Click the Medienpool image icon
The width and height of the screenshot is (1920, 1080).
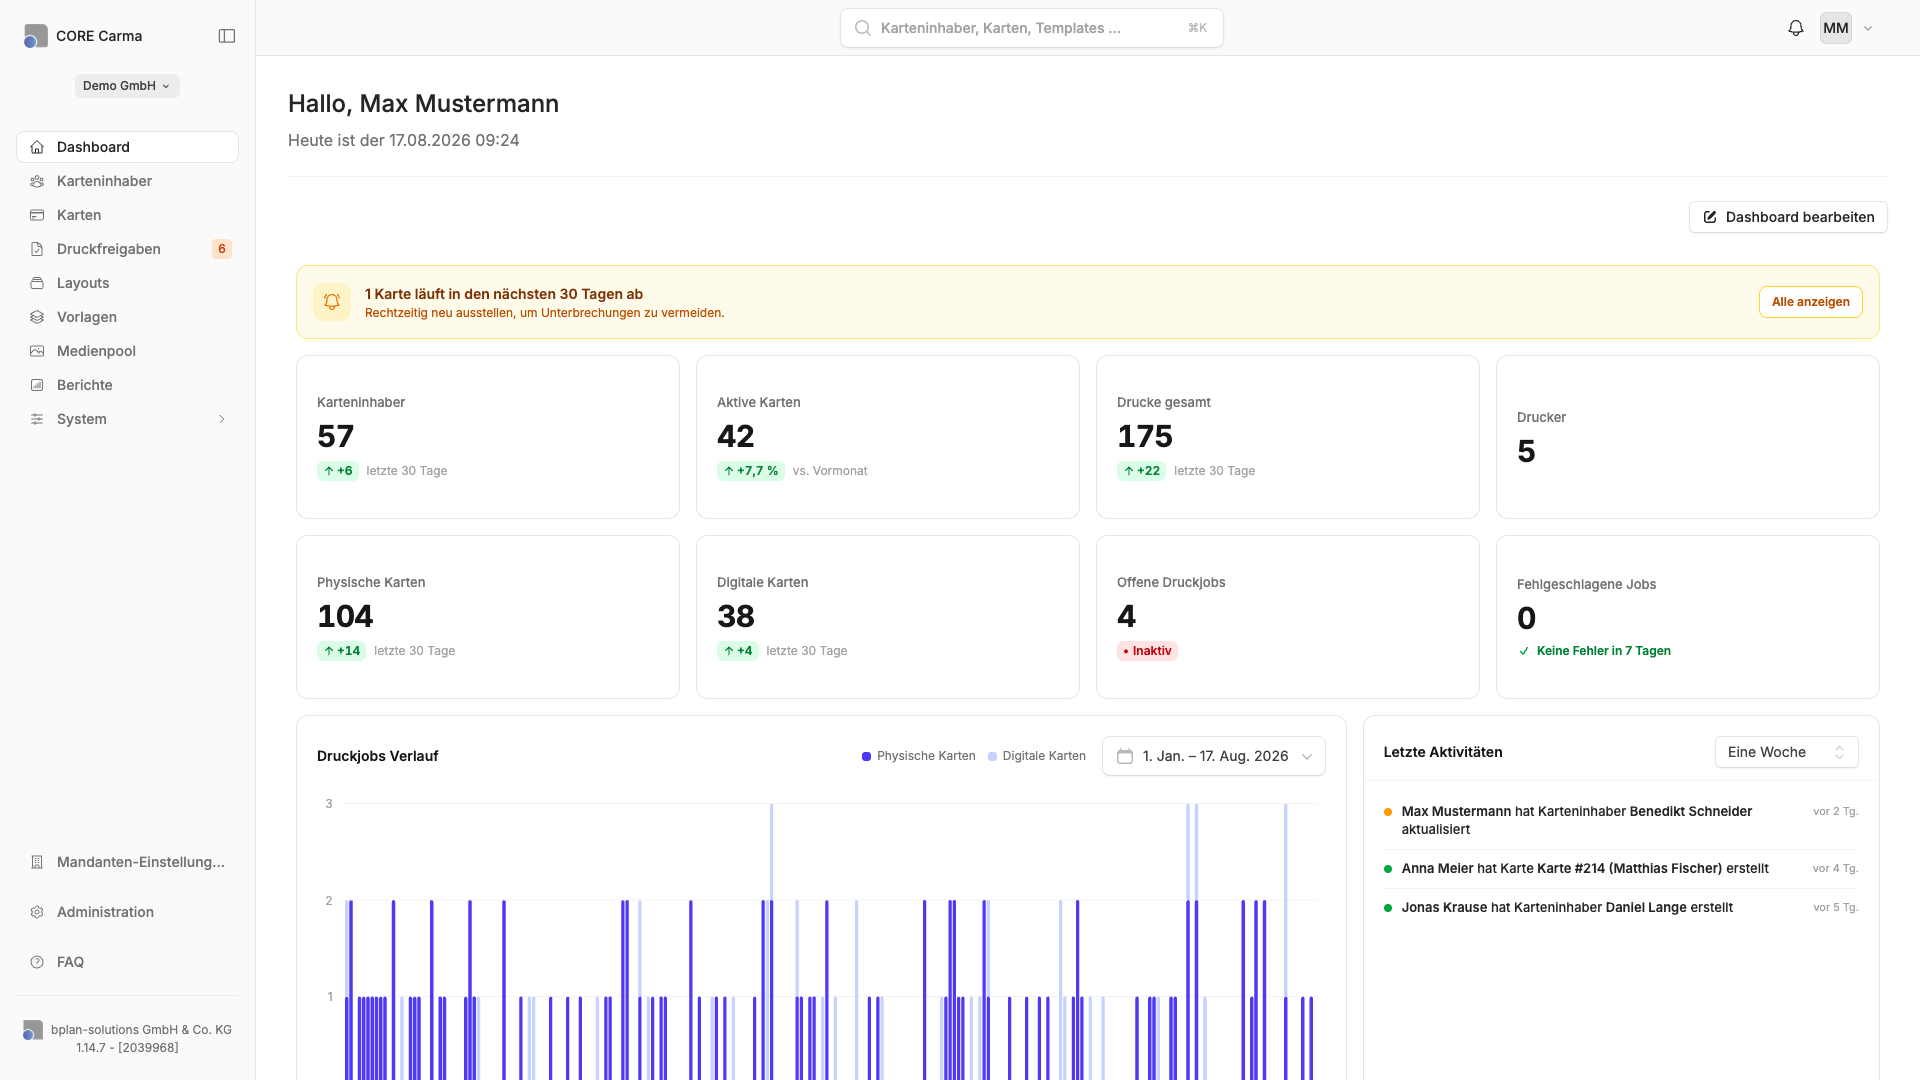point(37,351)
